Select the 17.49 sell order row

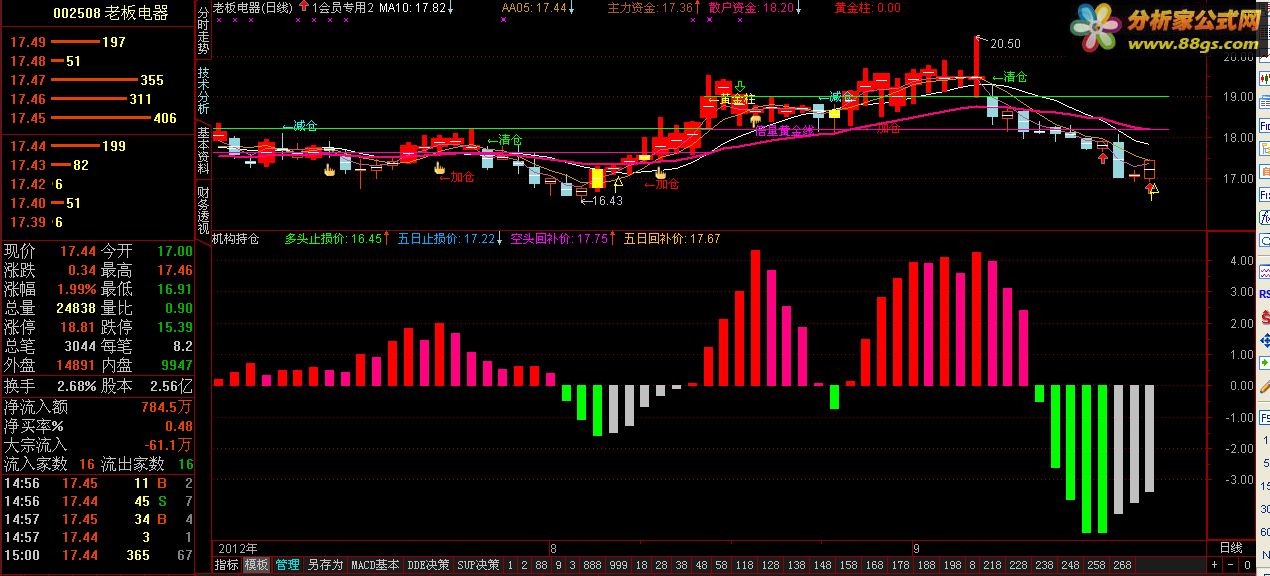coord(96,42)
